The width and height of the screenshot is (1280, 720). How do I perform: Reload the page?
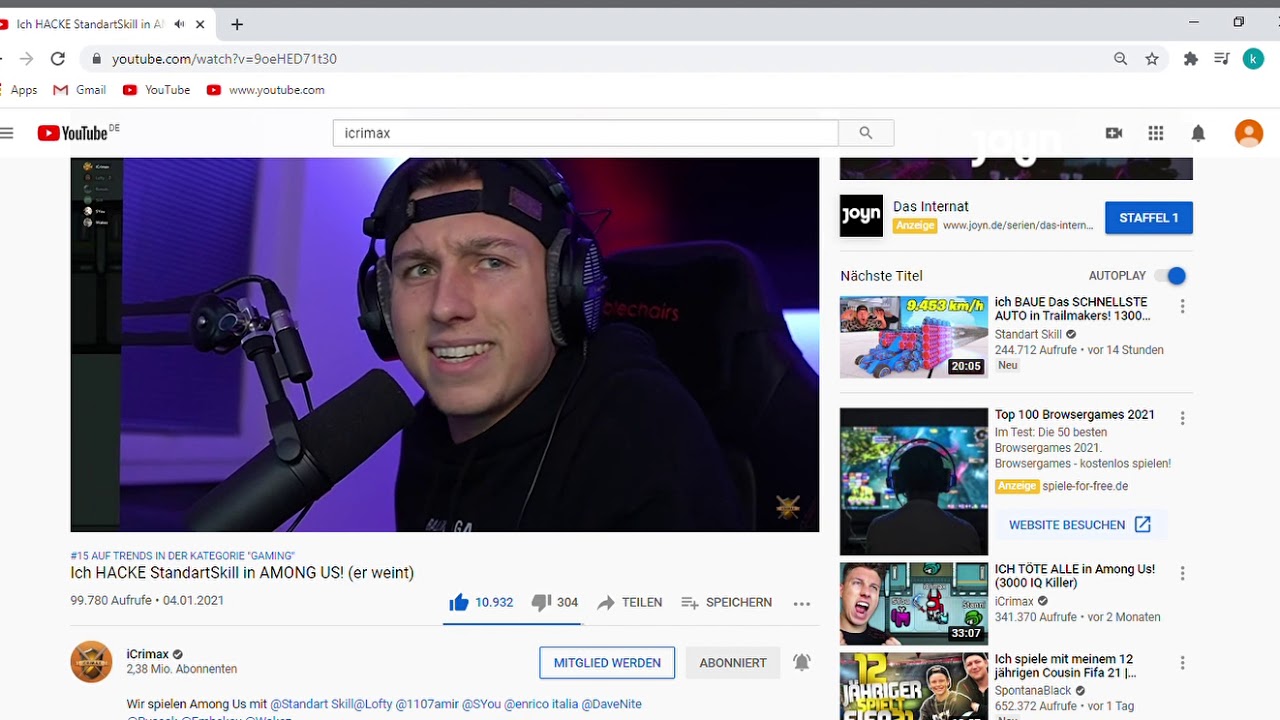click(58, 59)
